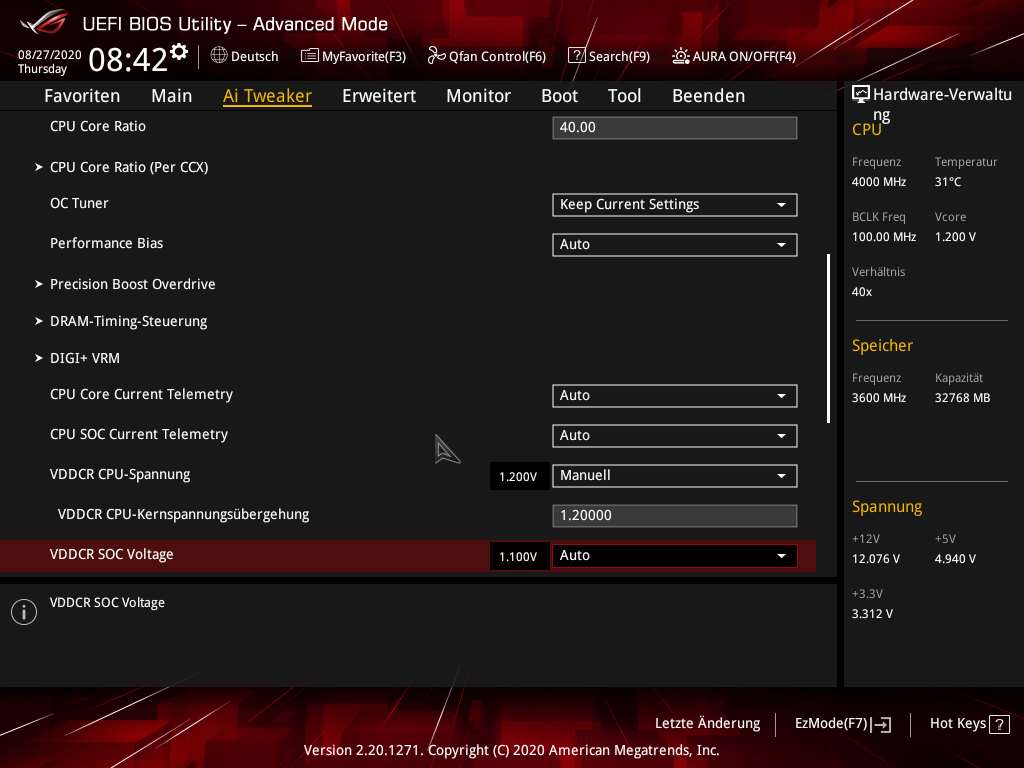Screen dimensions: 1024x768
Task: Click the CPU Core Ratio label
Action: point(98,127)
